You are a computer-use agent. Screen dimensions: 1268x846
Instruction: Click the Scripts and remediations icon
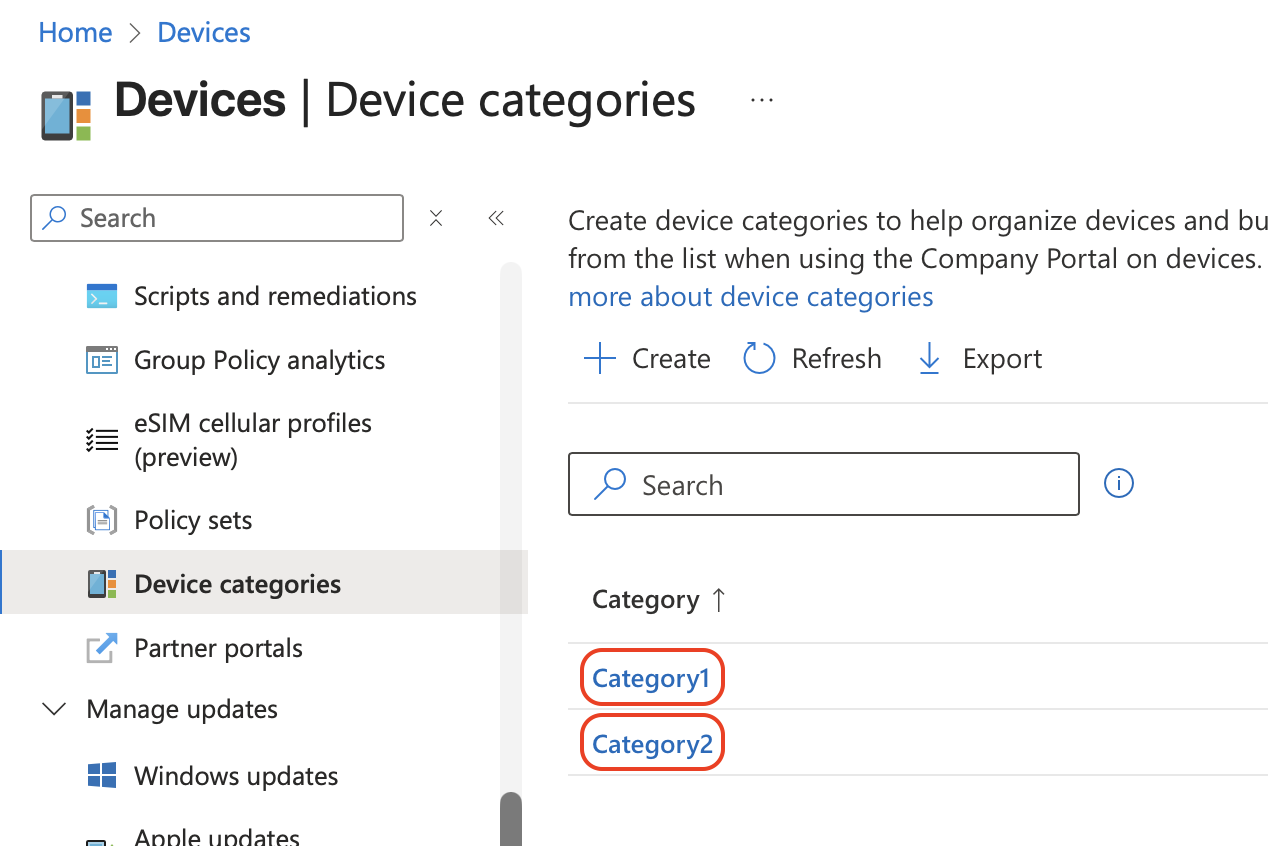pos(101,297)
